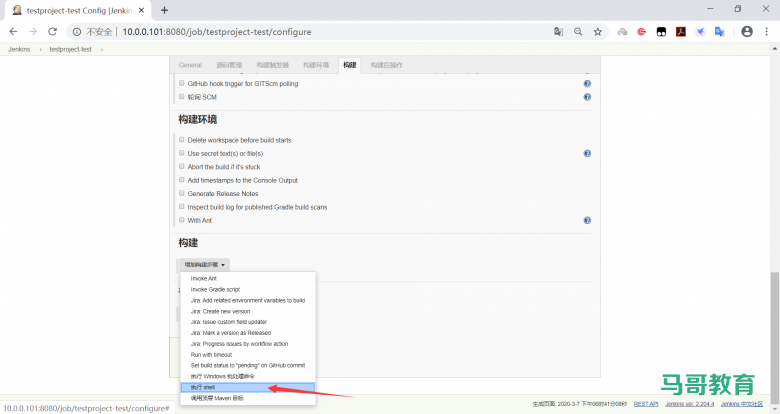Check the 轮询 SCM option
The width and height of the screenshot is (780, 414).
tap(182, 97)
